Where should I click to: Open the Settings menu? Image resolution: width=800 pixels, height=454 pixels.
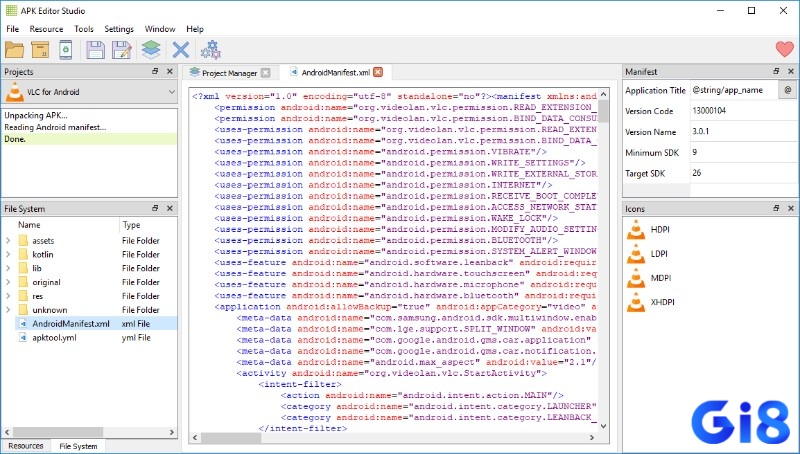119,29
